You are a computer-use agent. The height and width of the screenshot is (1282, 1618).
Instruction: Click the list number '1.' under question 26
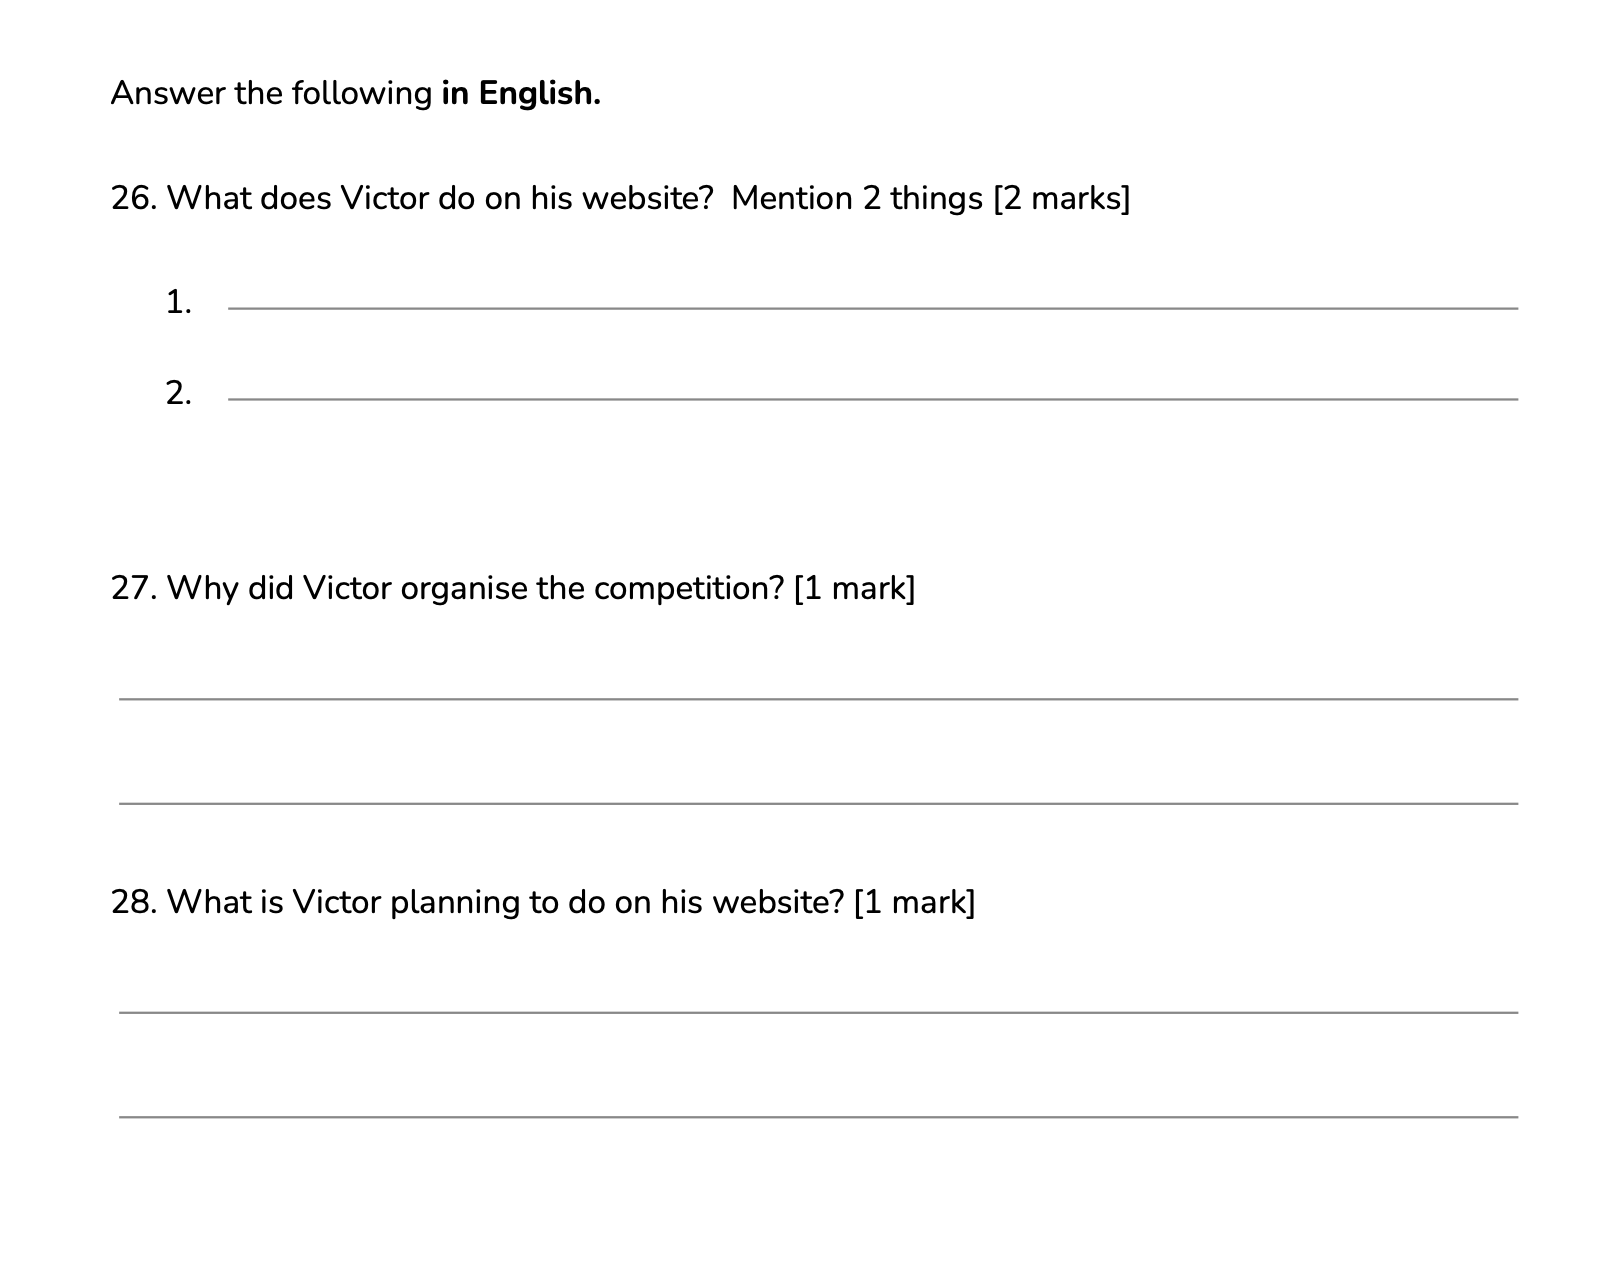click(179, 302)
